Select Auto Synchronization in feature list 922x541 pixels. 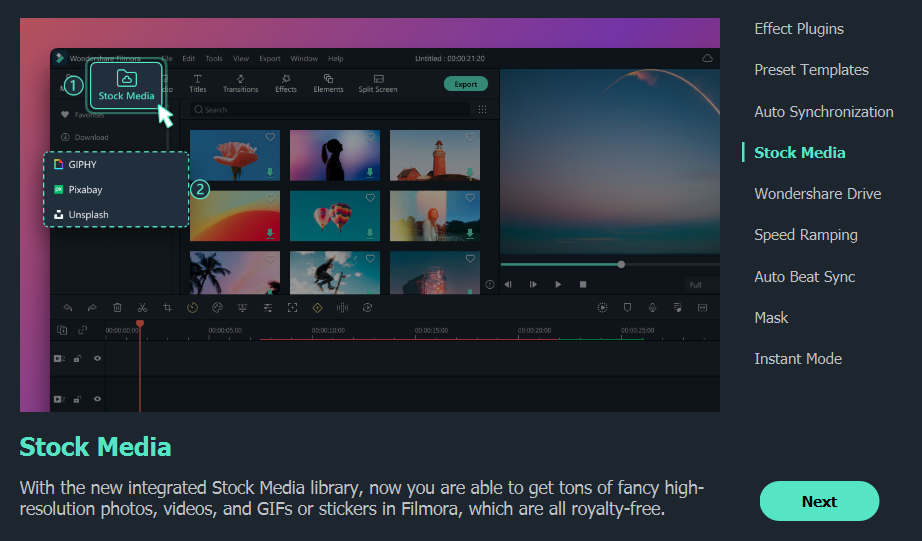(823, 112)
